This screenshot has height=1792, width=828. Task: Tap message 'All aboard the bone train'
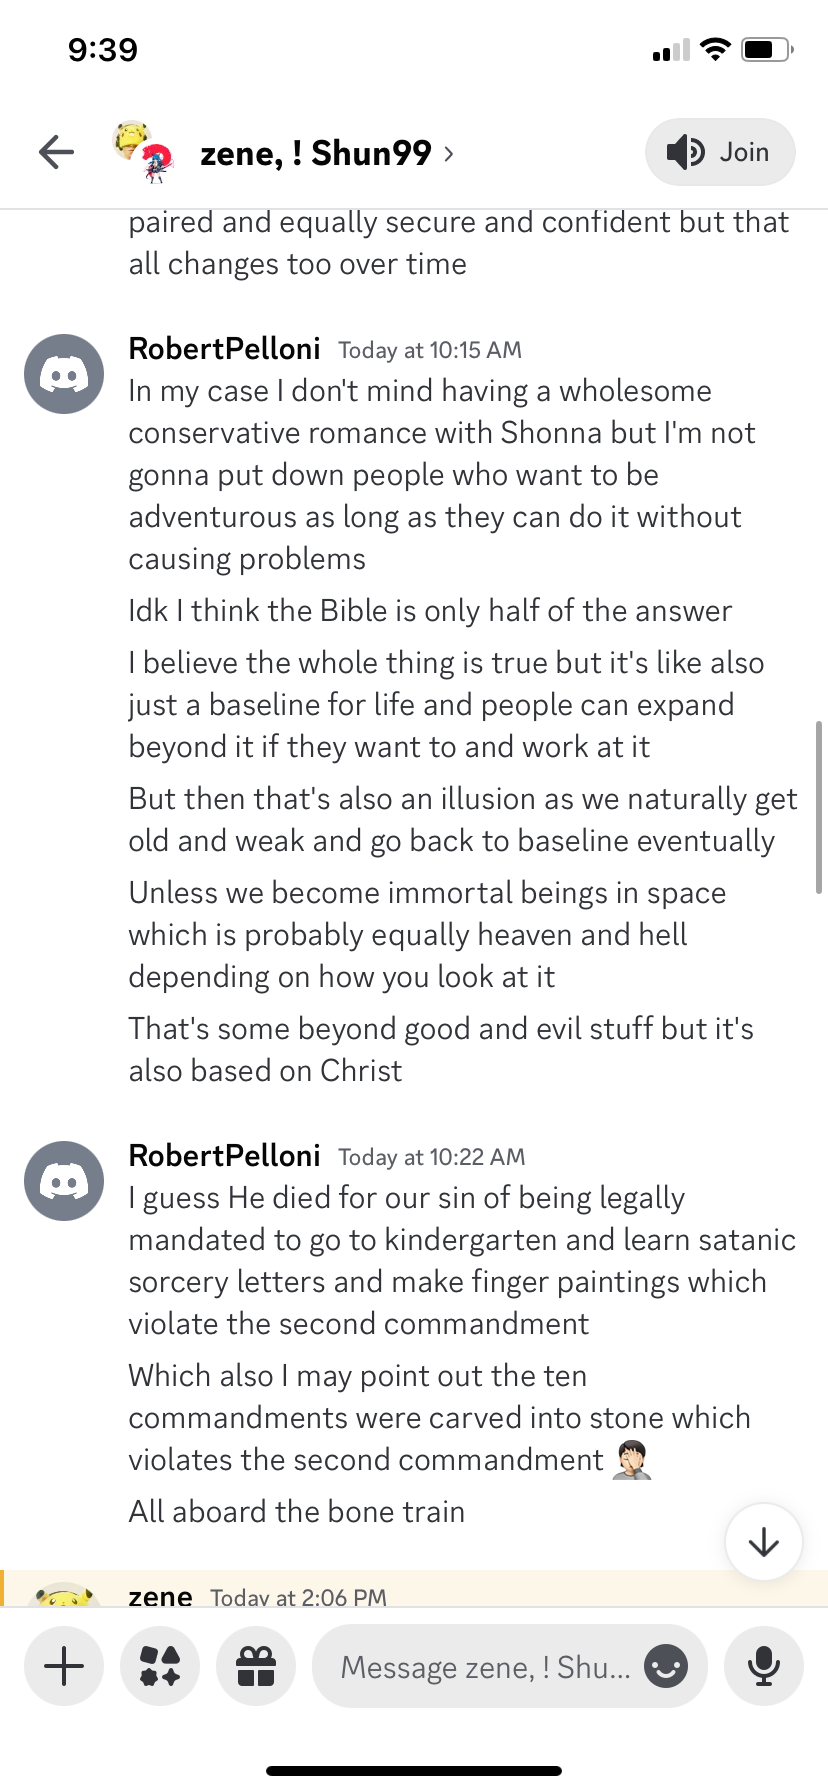(296, 1511)
